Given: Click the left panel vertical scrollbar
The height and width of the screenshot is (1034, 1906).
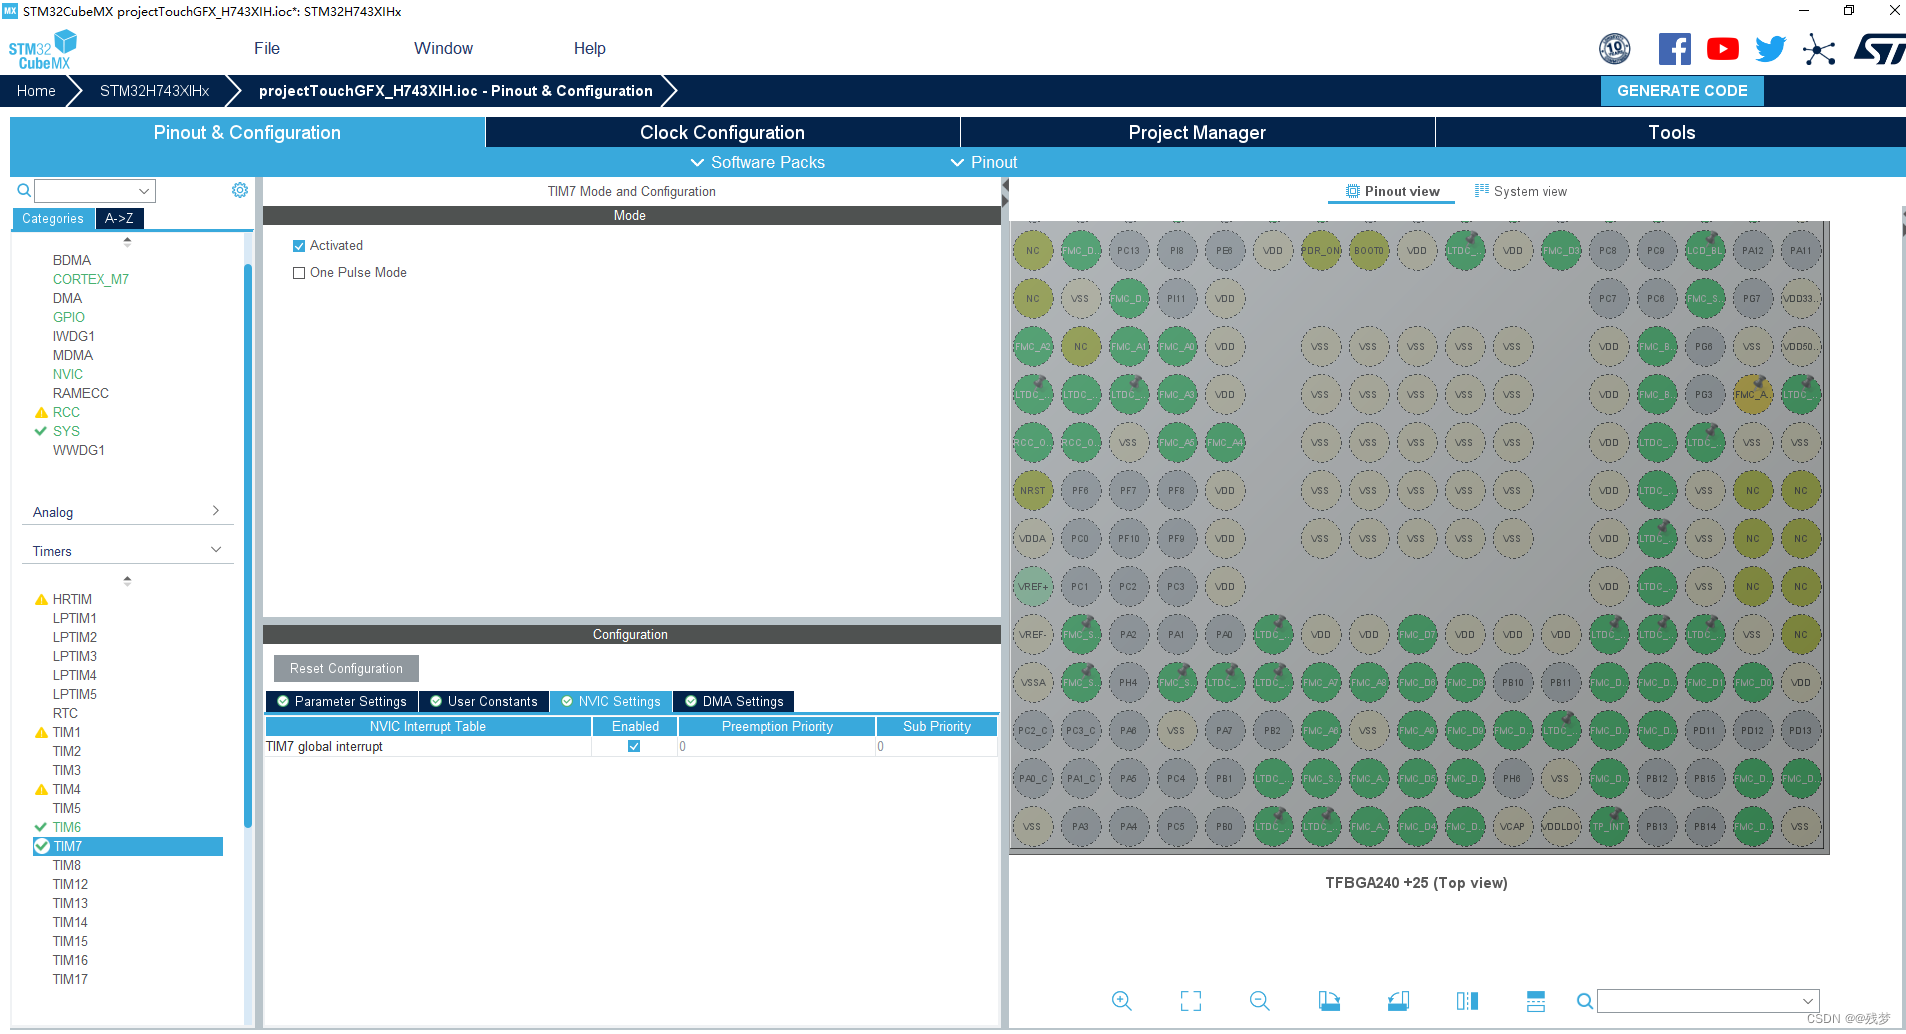Looking at the screenshot, I should pyautogui.click(x=248, y=545).
